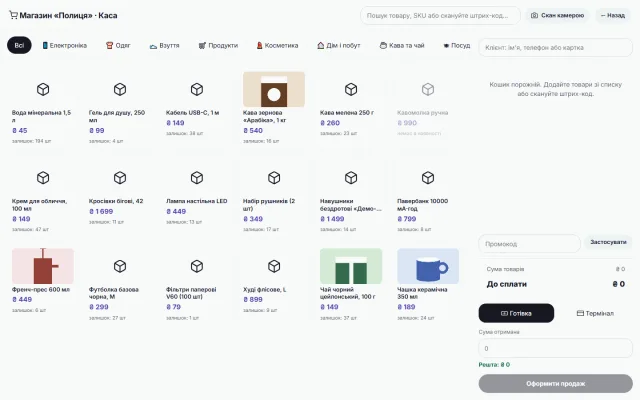Image resolution: width=640 pixels, height=400 pixels.
Task: Open Скан камерою scanner
Action: click(557, 16)
